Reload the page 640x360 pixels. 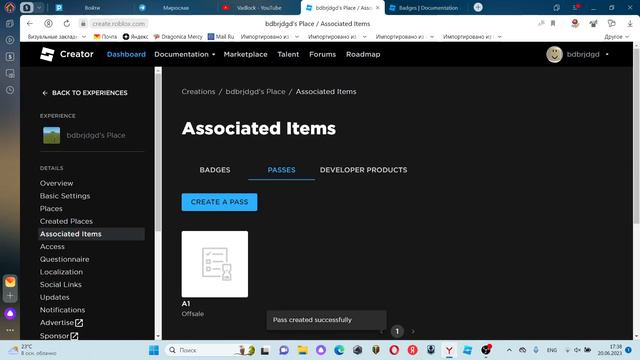pos(67,24)
